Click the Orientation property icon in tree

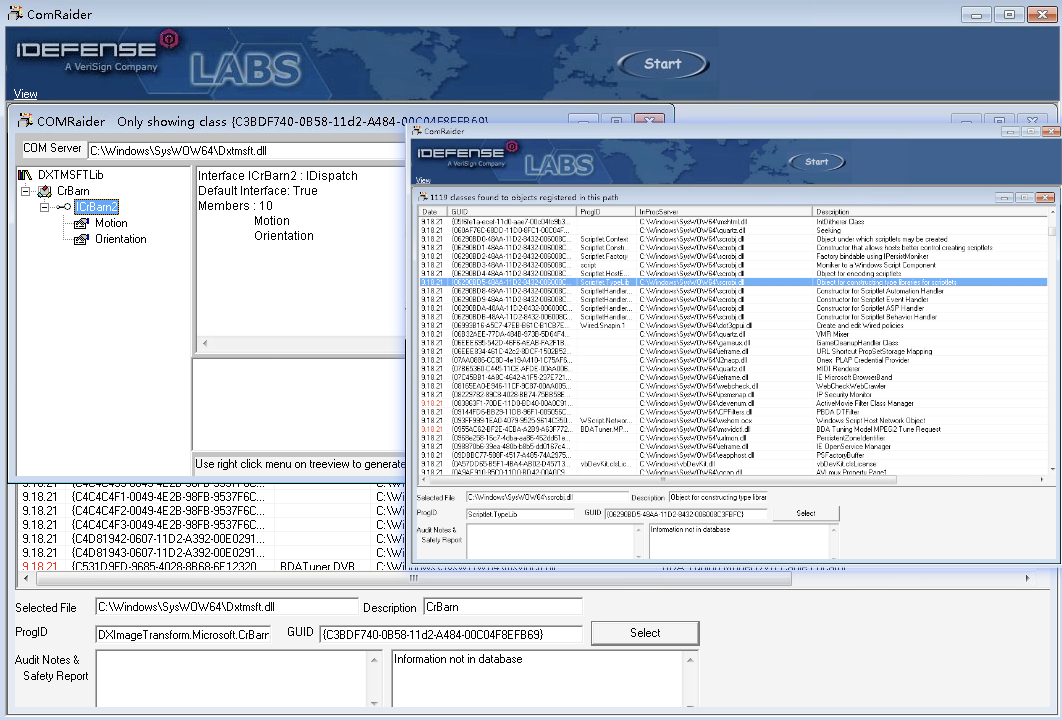[x=82, y=239]
